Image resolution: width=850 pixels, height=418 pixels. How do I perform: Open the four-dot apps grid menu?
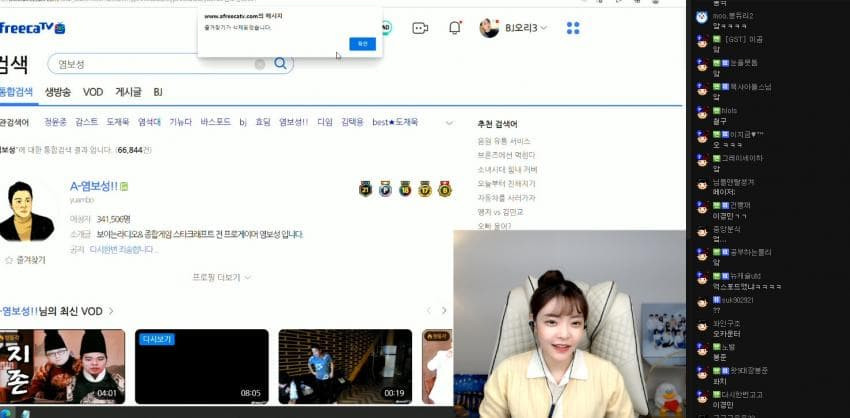[573, 28]
